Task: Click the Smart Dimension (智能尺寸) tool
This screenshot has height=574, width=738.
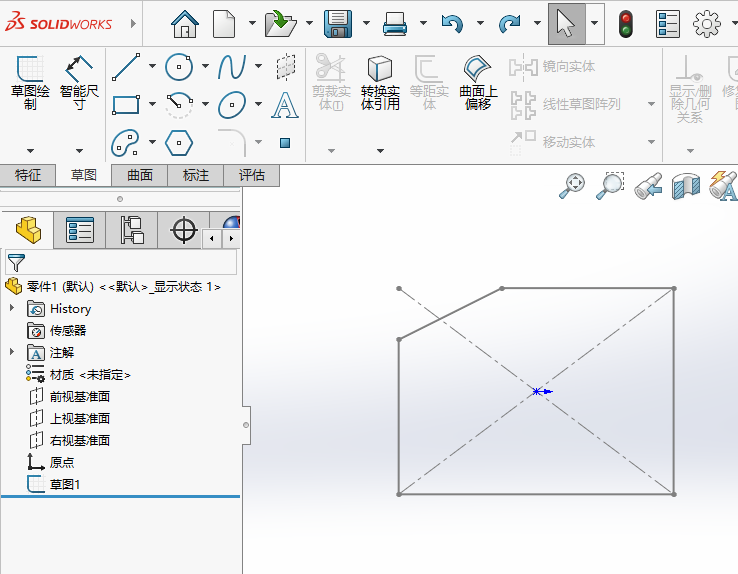Action: 79,81
